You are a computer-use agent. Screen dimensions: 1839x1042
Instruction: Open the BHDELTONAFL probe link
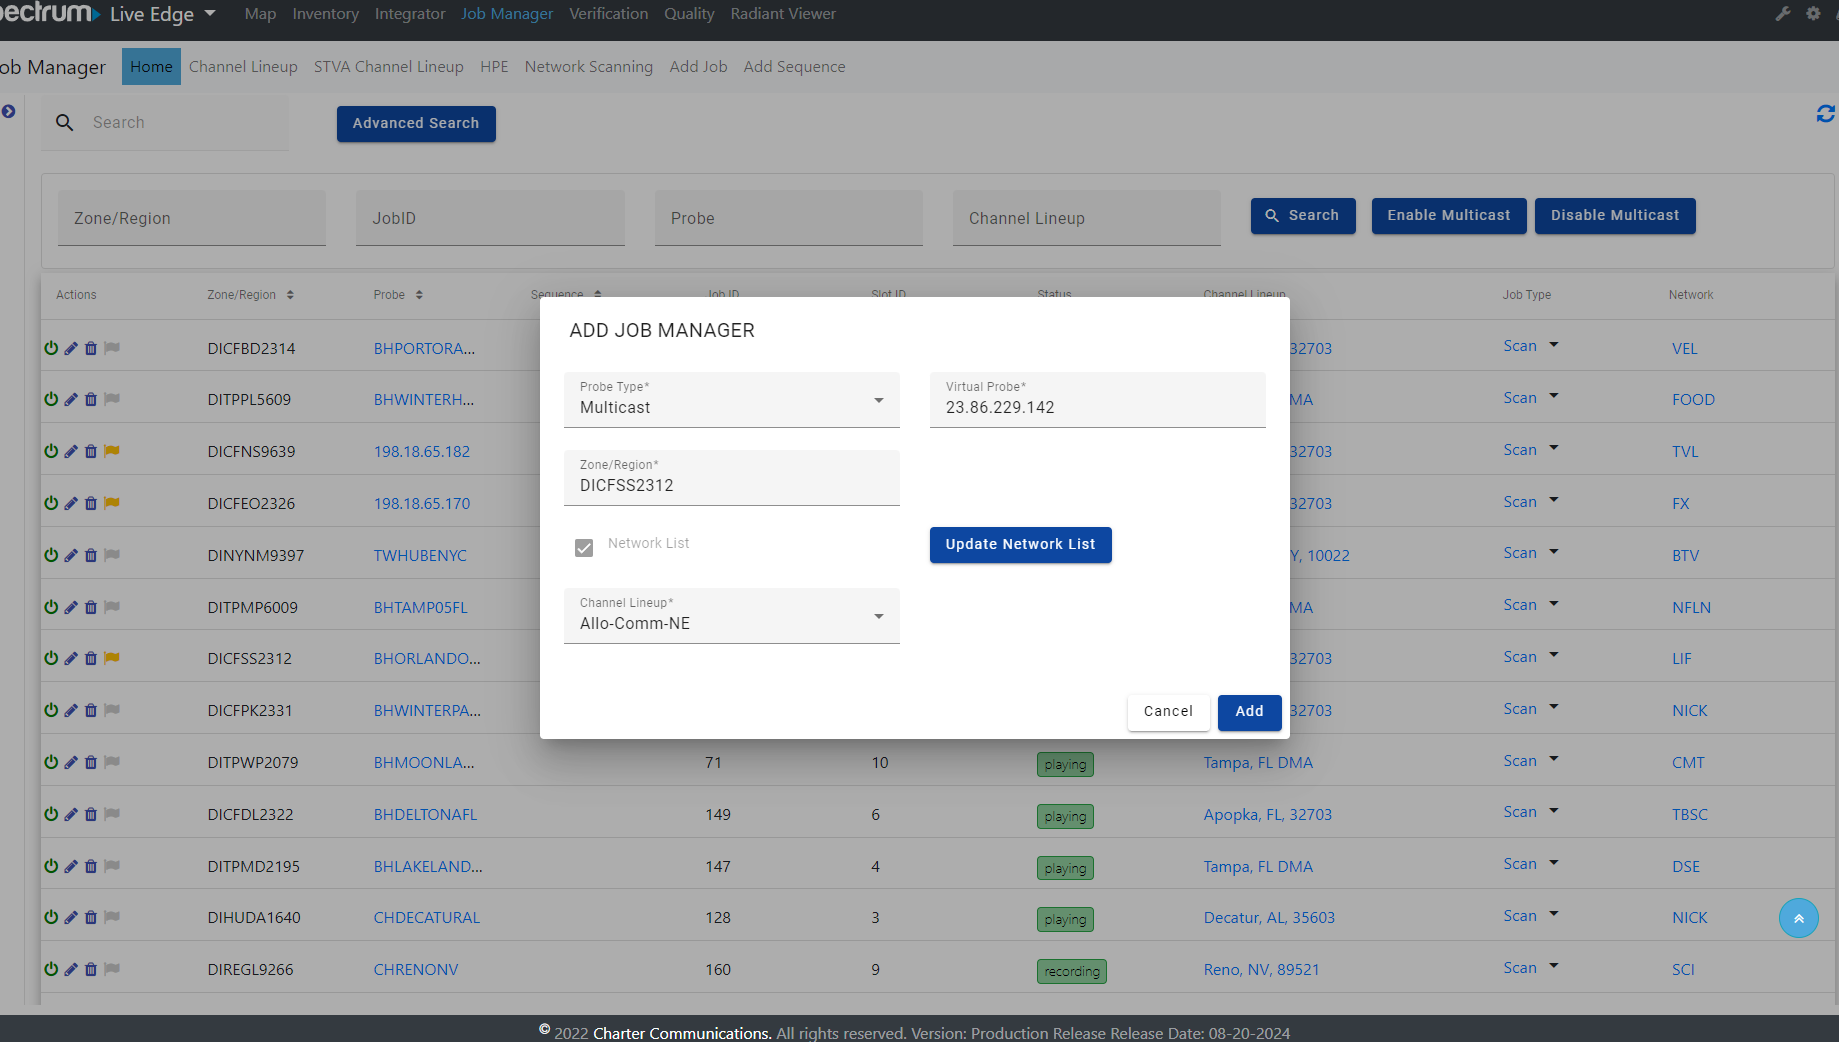425,815
